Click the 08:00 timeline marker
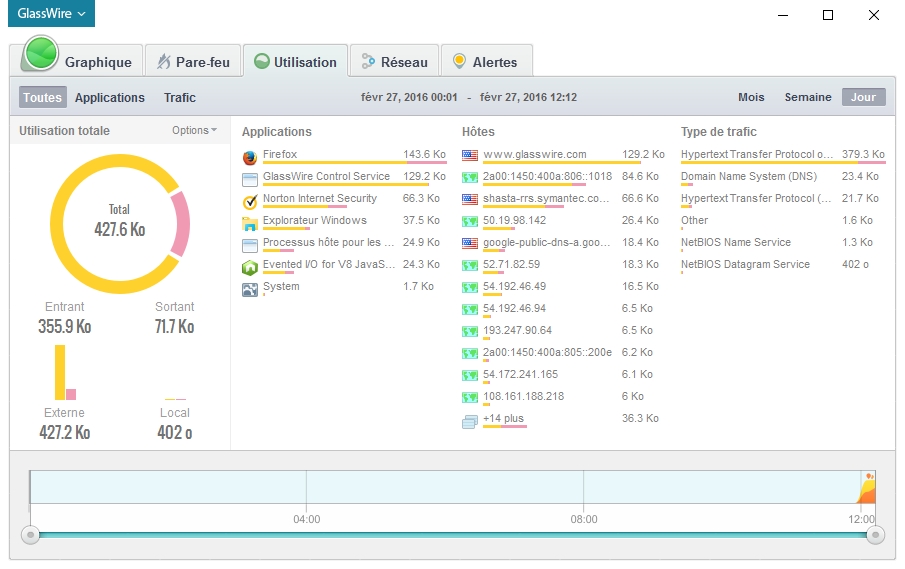 pyautogui.click(x=584, y=519)
